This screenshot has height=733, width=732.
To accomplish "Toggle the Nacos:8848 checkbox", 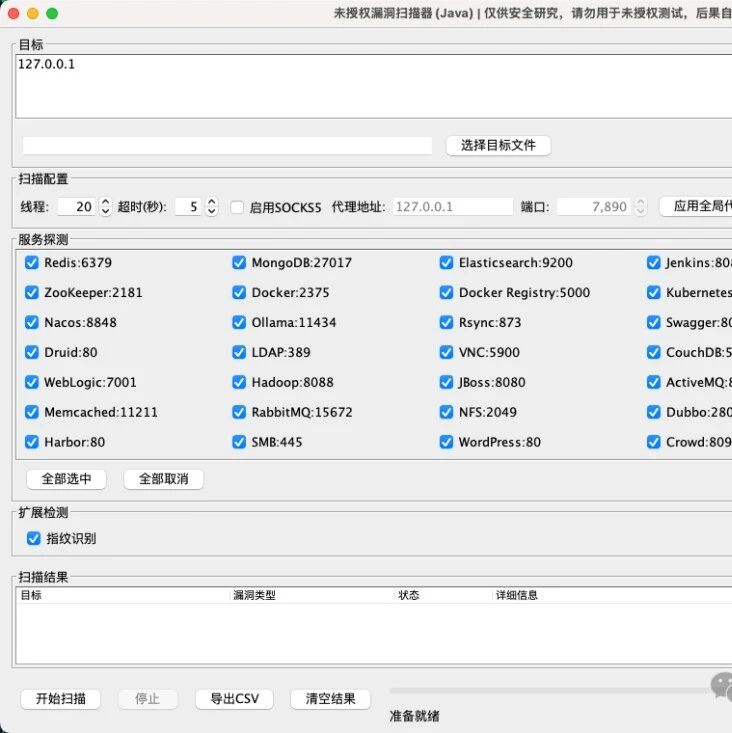I will (31, 323).
